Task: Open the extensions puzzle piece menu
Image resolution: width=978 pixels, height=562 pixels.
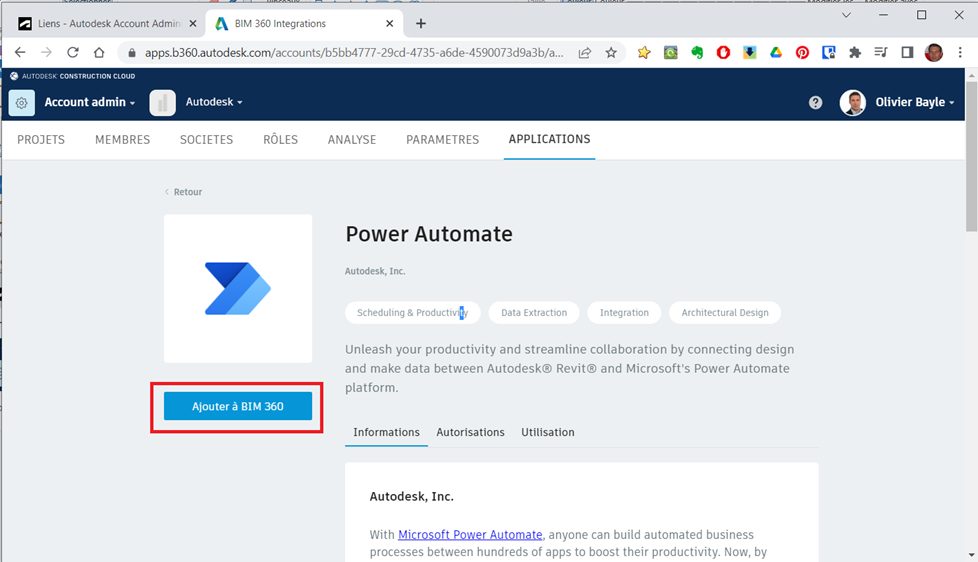Action: pos(855,53)
